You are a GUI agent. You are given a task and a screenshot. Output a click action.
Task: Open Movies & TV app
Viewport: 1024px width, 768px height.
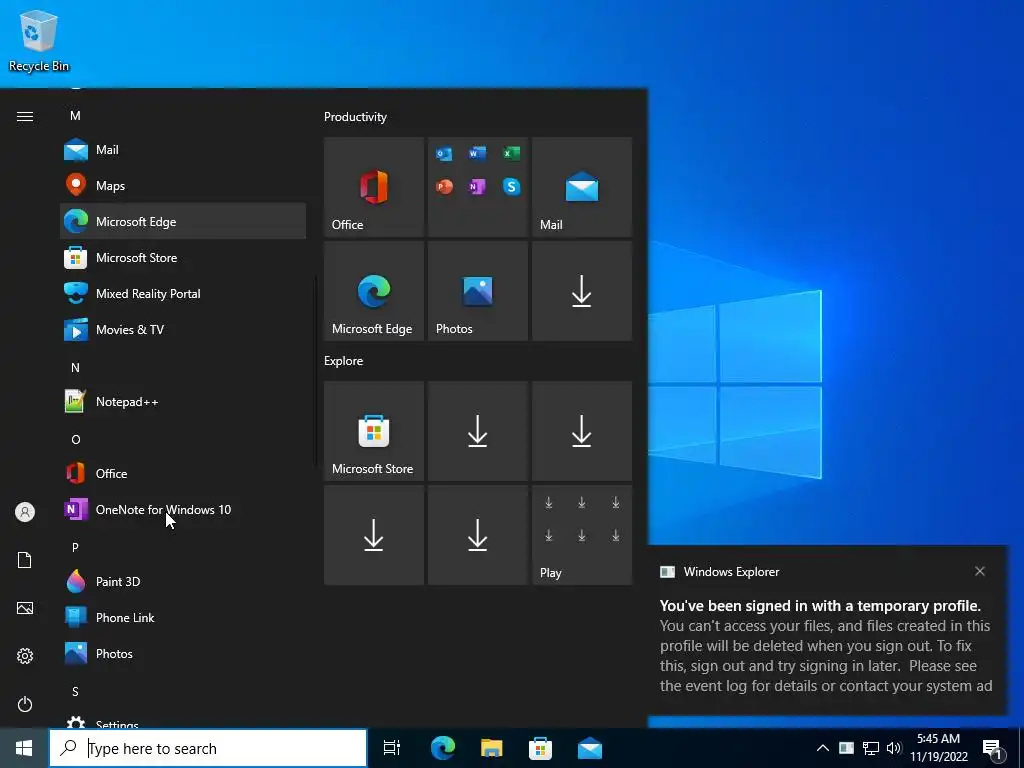183,329
